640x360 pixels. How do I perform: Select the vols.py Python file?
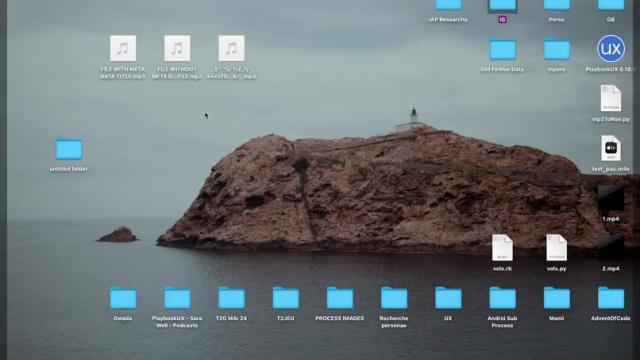point(556,248)
